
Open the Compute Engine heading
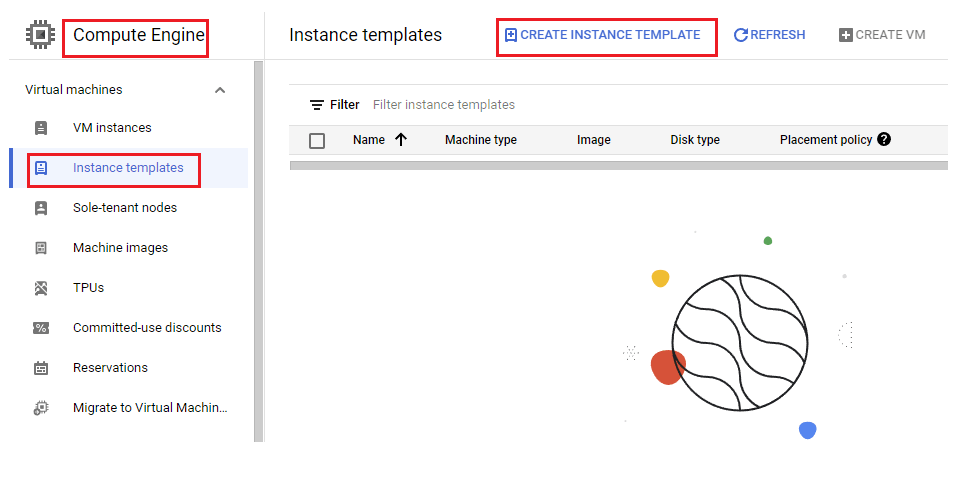pyautogui.click(x=139, y=35)
